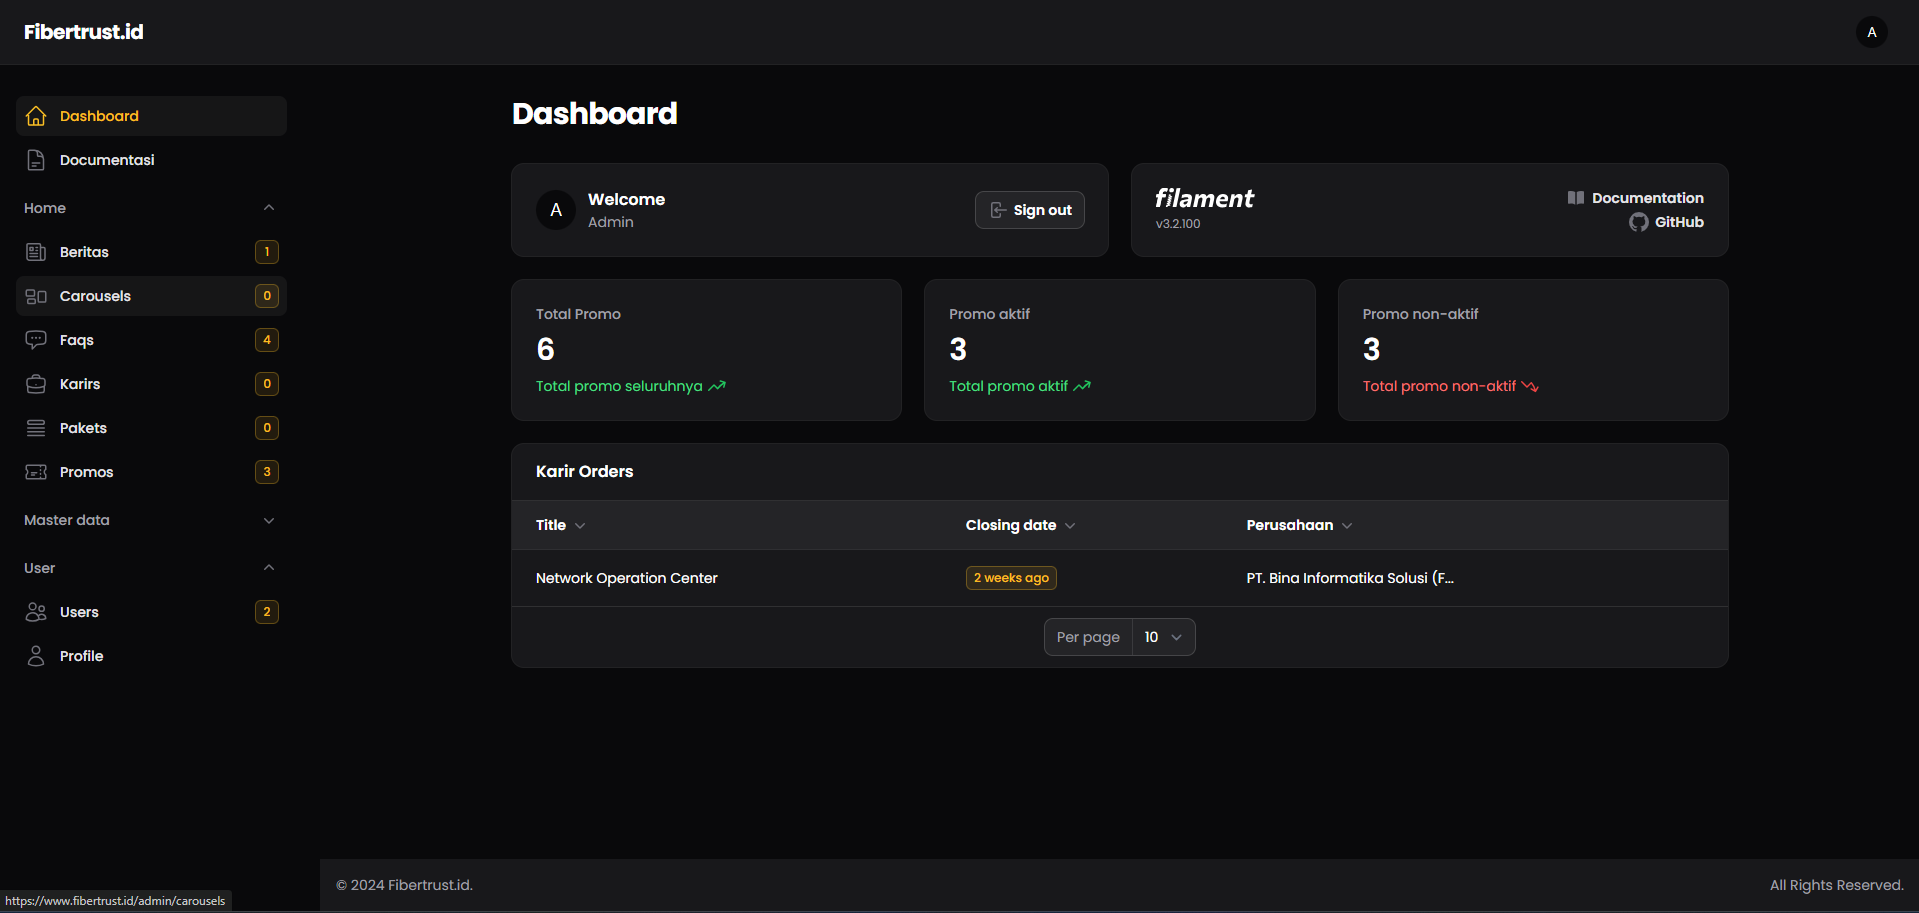Click the Sign out arrow icon
This screenshot has height=913, width=1919.
[998, 210]
